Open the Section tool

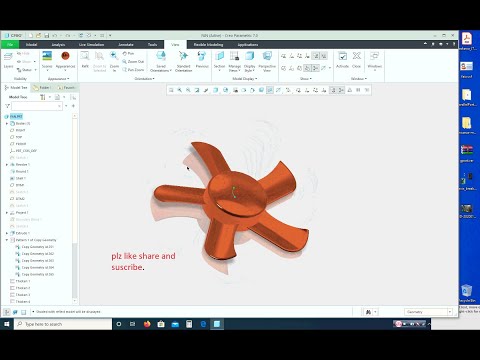[219, 61]
